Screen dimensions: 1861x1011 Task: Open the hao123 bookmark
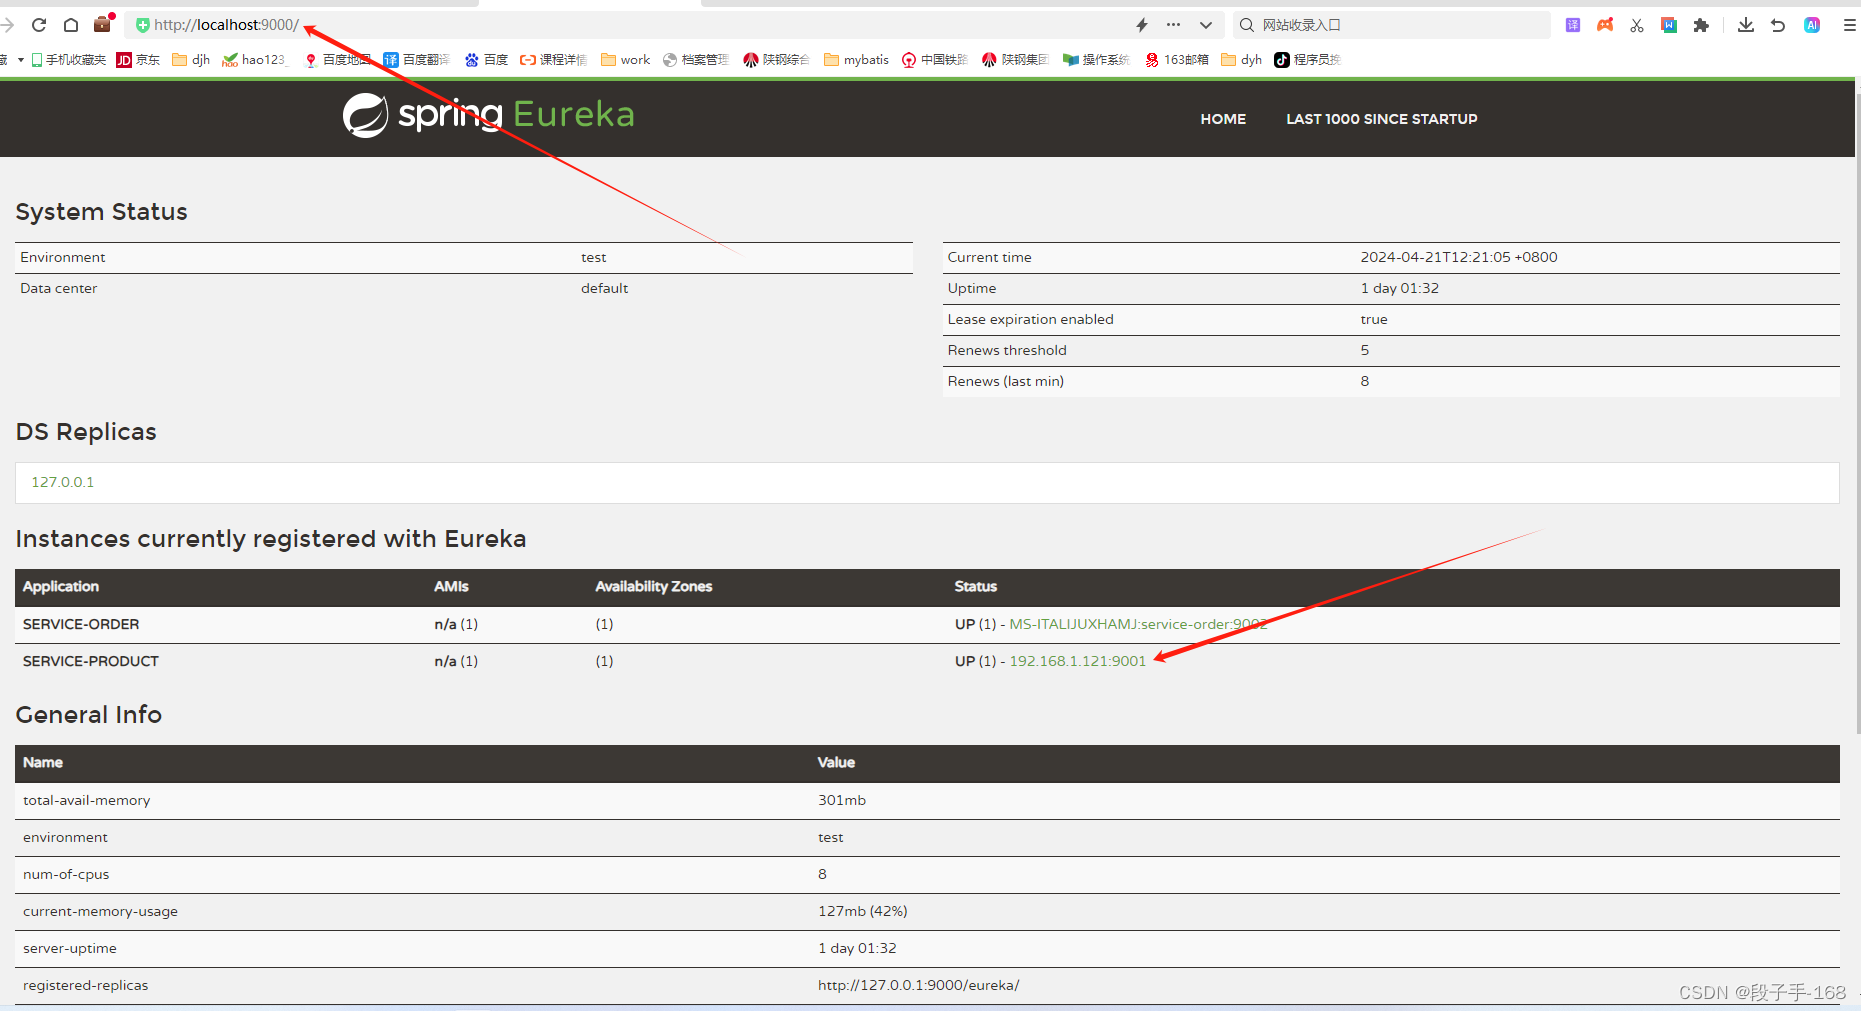click(254, 60)
